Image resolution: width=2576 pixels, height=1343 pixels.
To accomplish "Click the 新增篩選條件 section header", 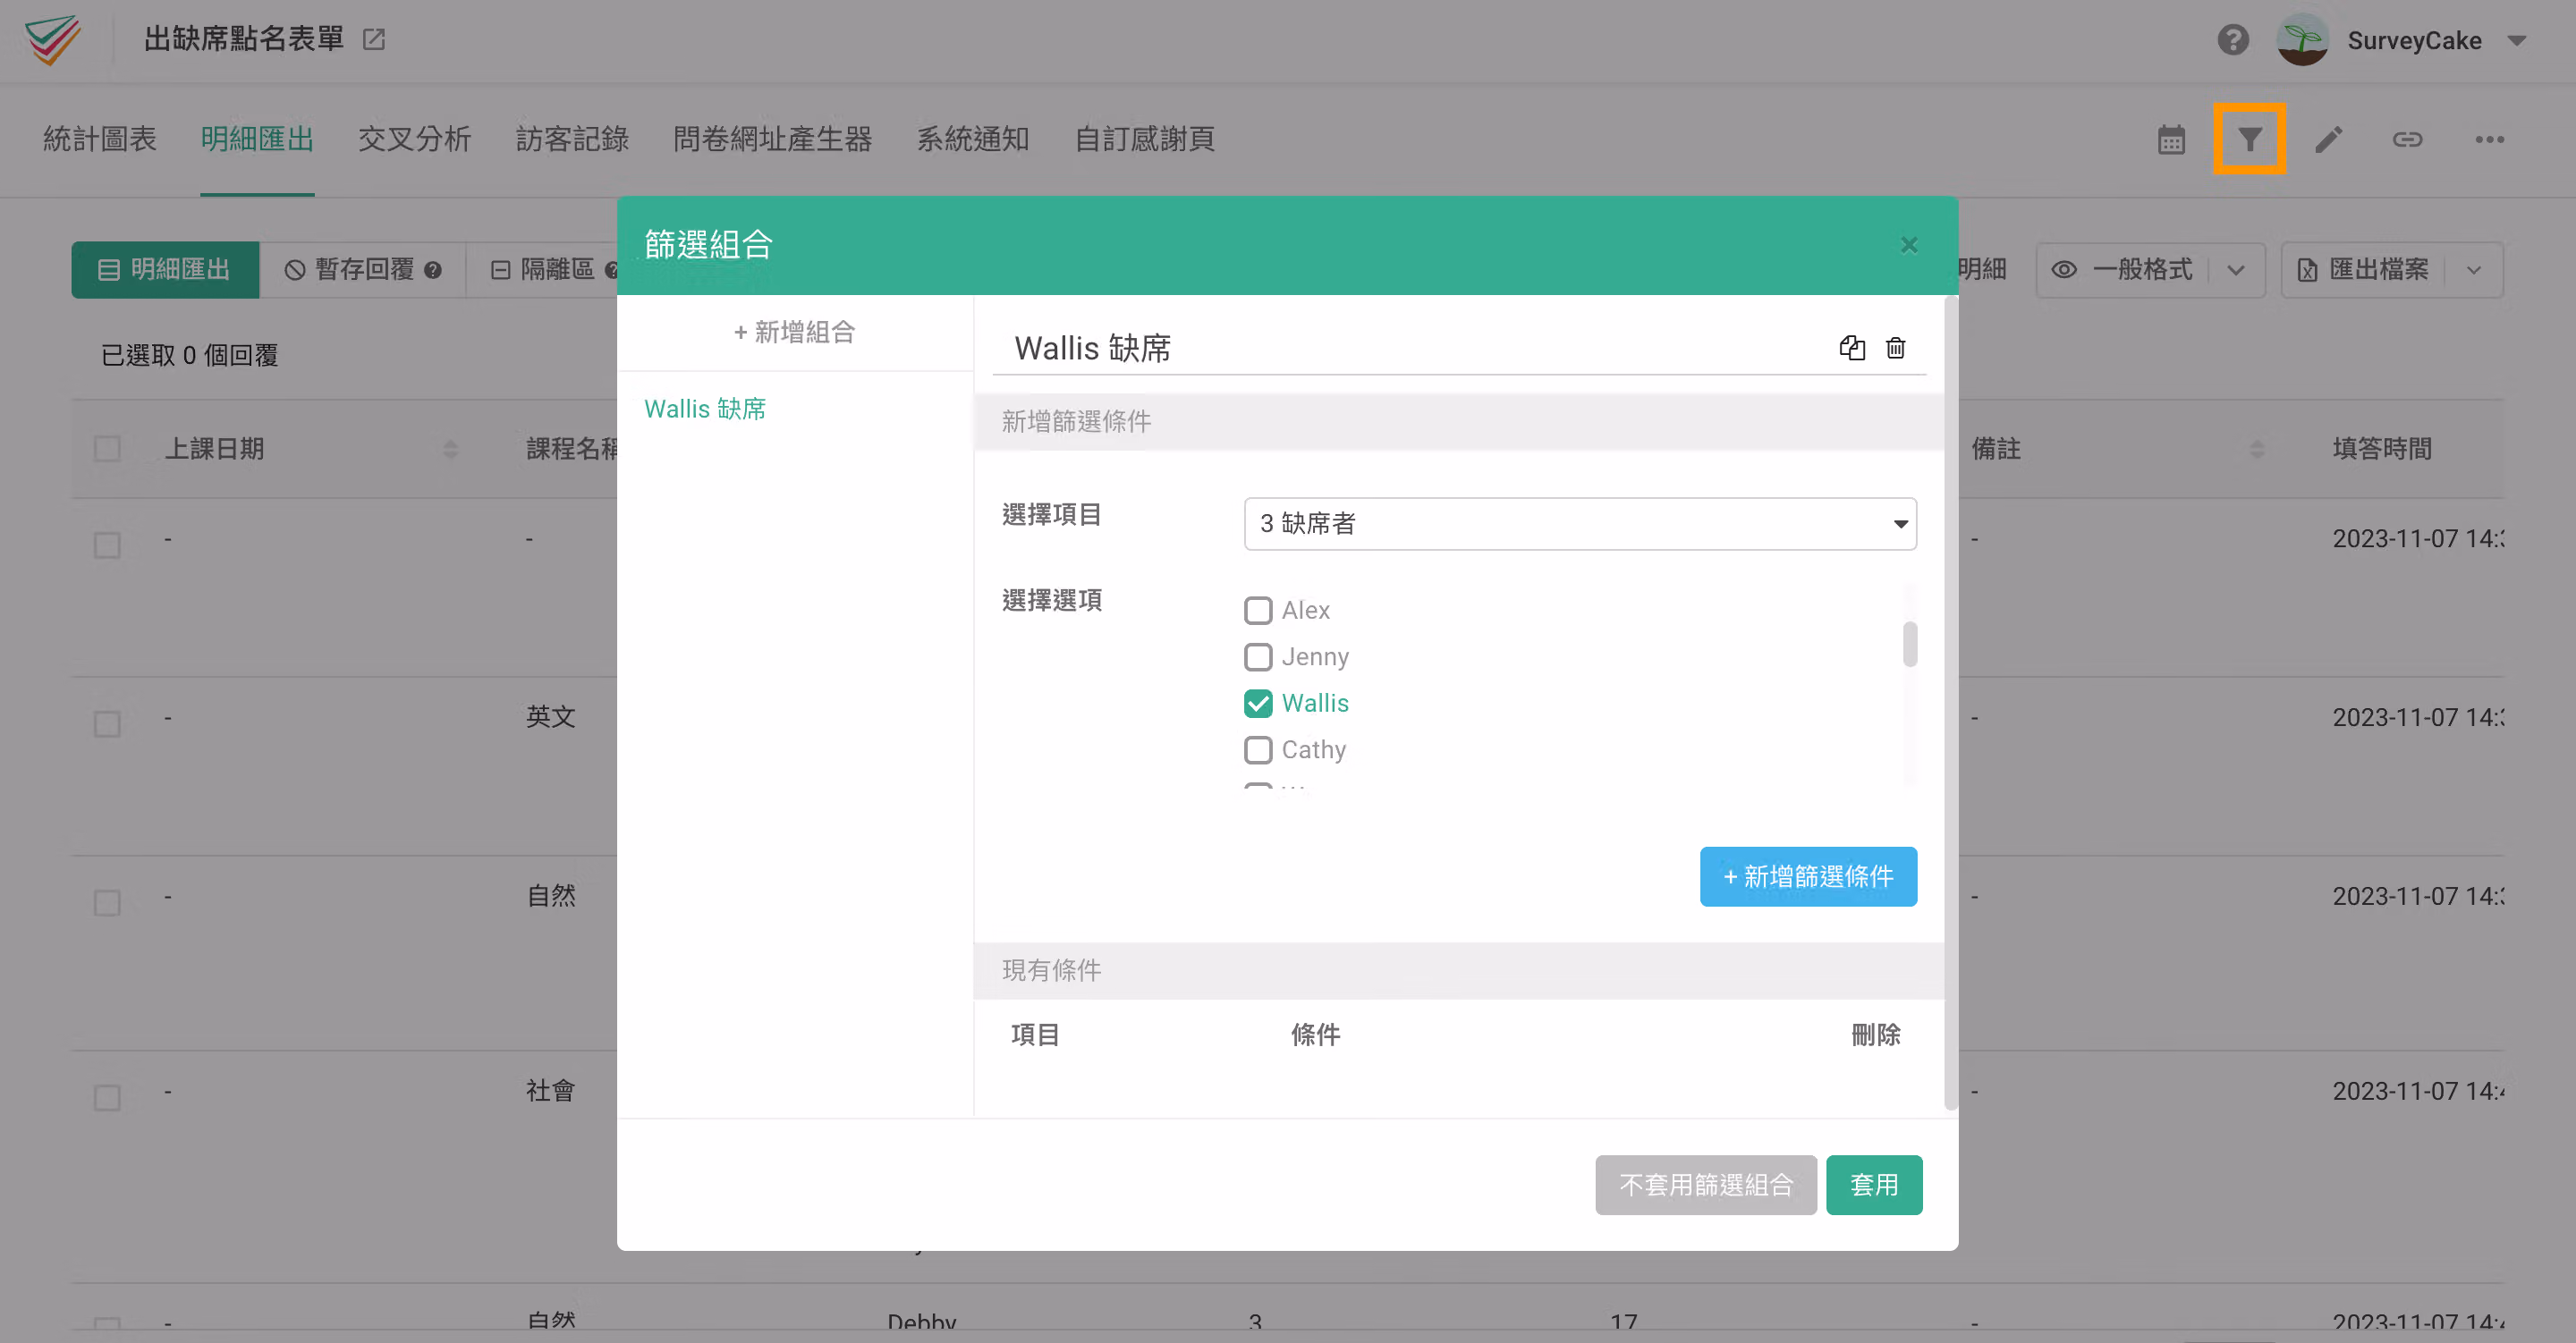I will (1458, 421).
